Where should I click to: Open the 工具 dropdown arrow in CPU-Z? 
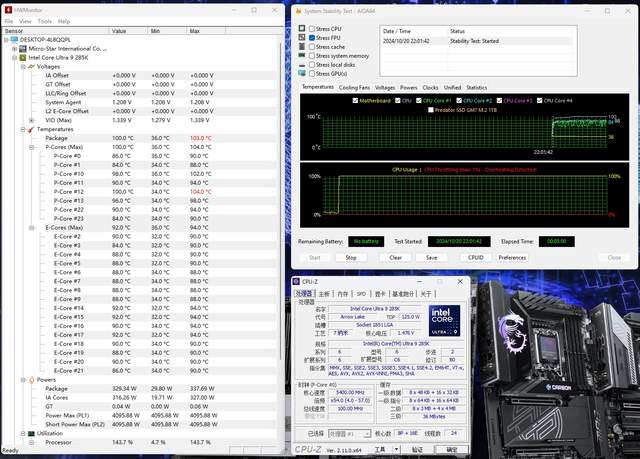click(x=396, y=450)
